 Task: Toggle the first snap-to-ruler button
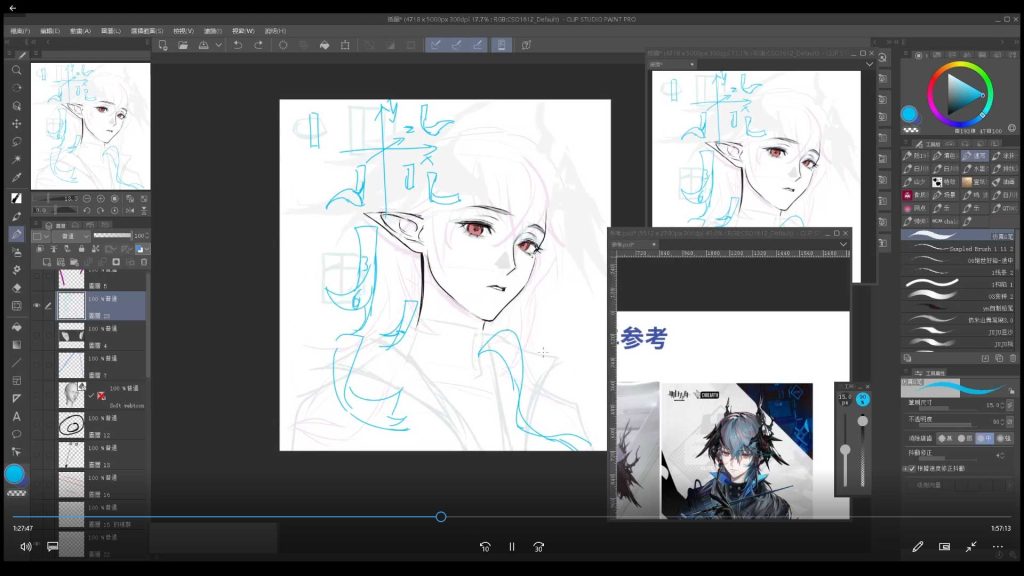[x=435, y=45]
